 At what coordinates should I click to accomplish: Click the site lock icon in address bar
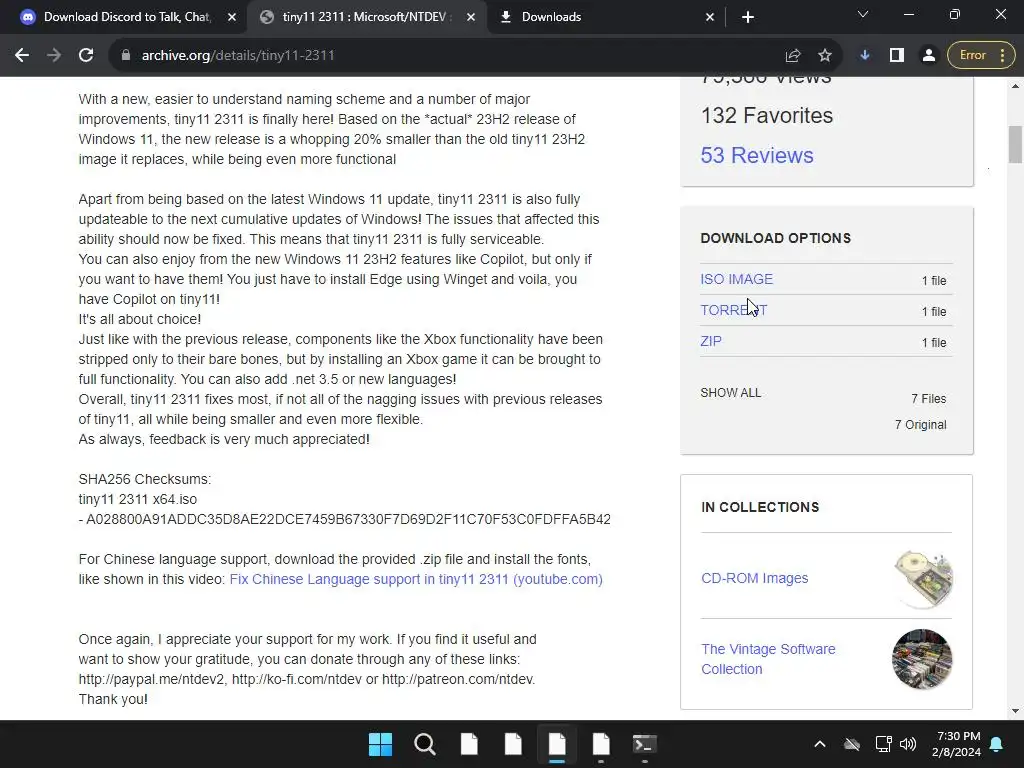point(126,56)
